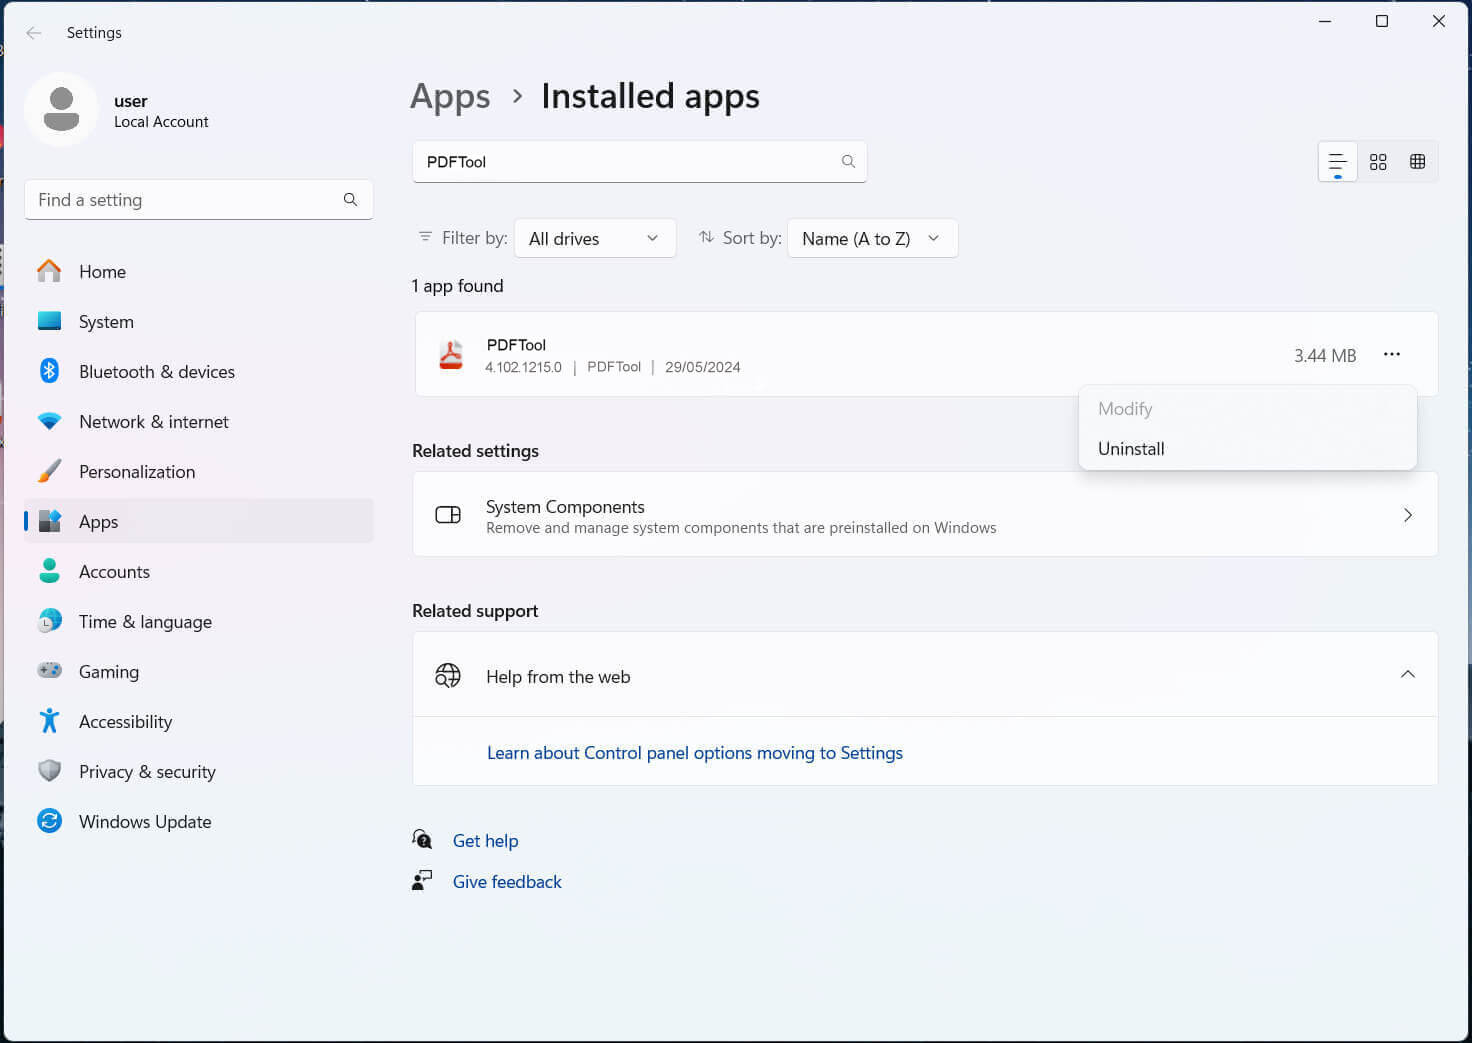
Task: Open Home in the sidebar
Action: click(x=199, y=271)
